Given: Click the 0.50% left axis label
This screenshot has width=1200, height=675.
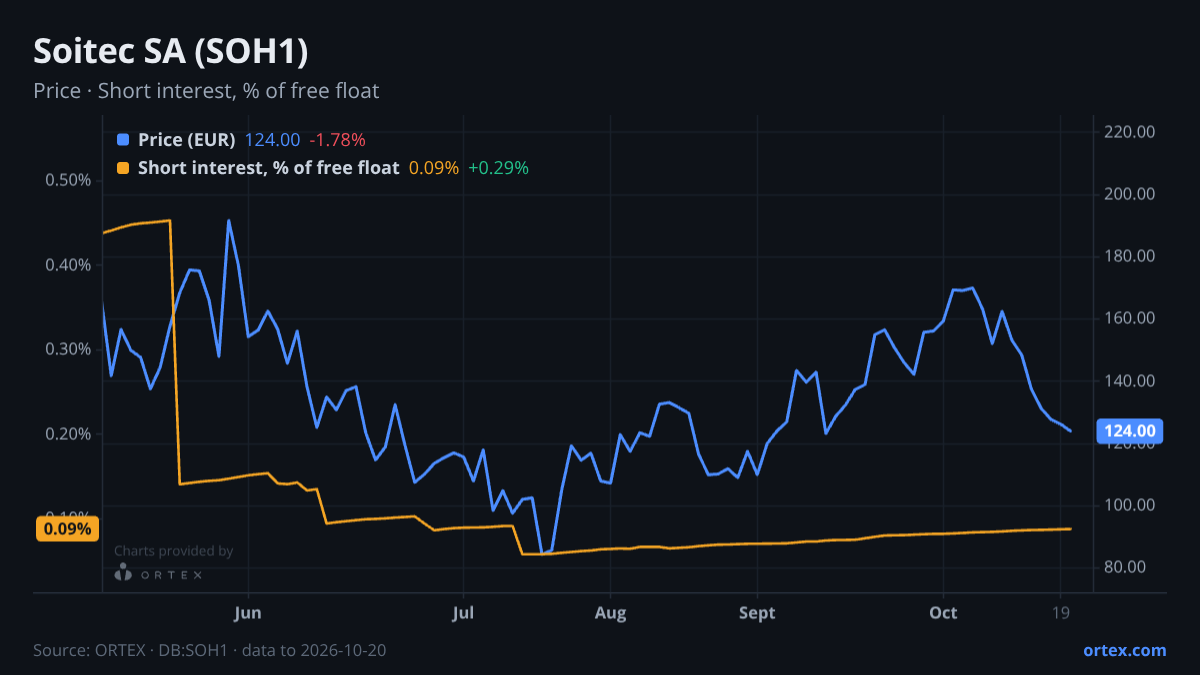Looking at the screenshot, I should tap(69, 180).
